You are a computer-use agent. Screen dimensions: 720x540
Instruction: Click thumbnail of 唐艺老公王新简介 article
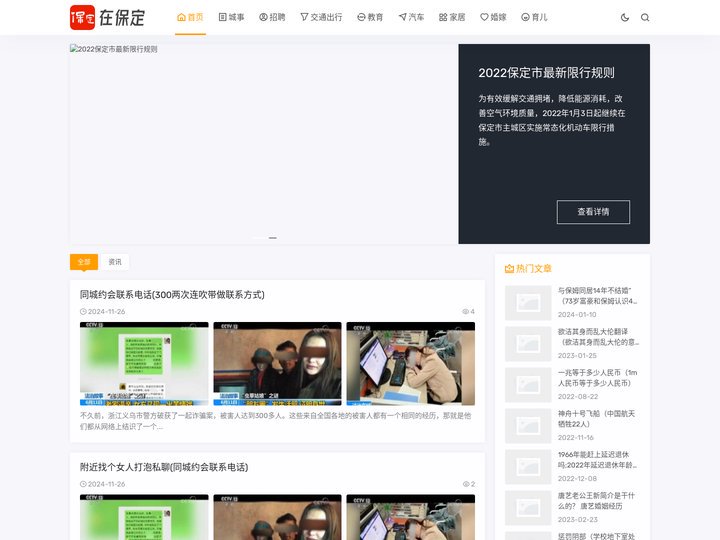coord(528,508)
